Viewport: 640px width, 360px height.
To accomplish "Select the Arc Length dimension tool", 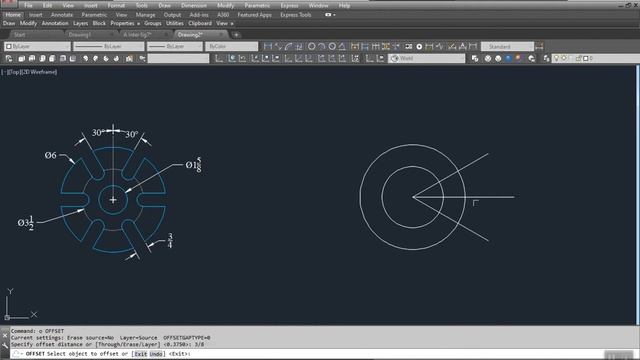I will click(289, 47).
